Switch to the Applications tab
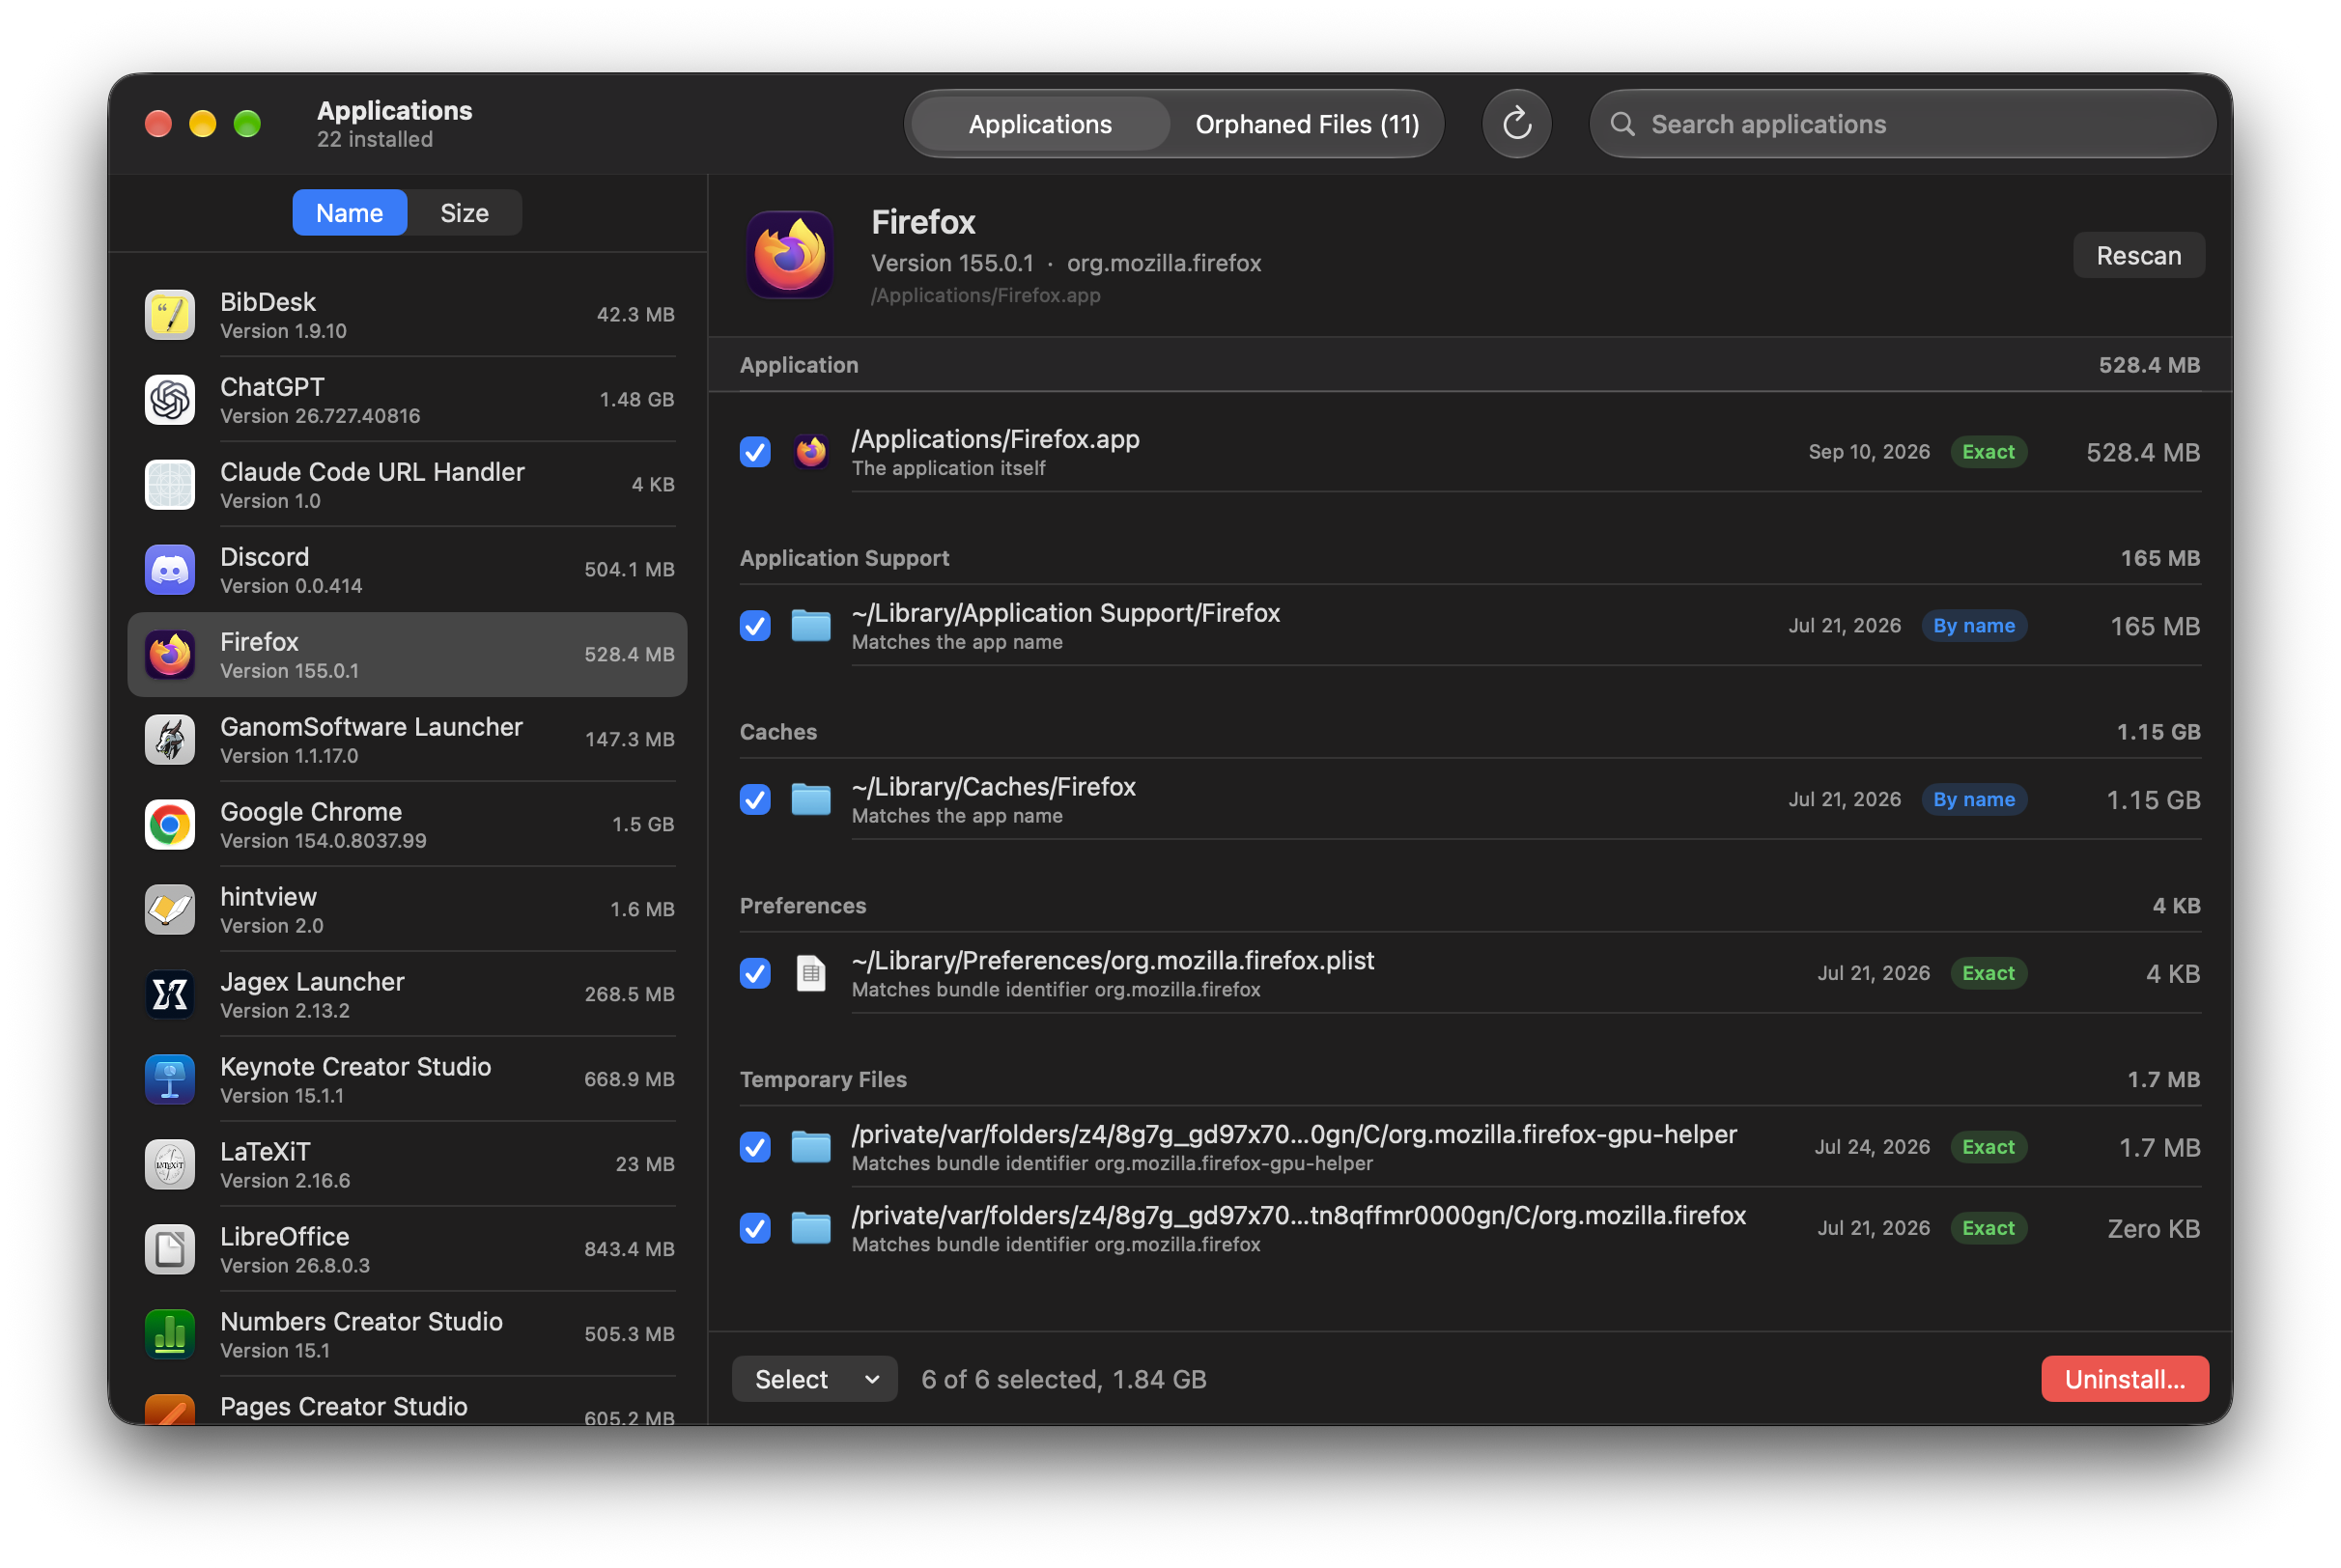 1040,124
